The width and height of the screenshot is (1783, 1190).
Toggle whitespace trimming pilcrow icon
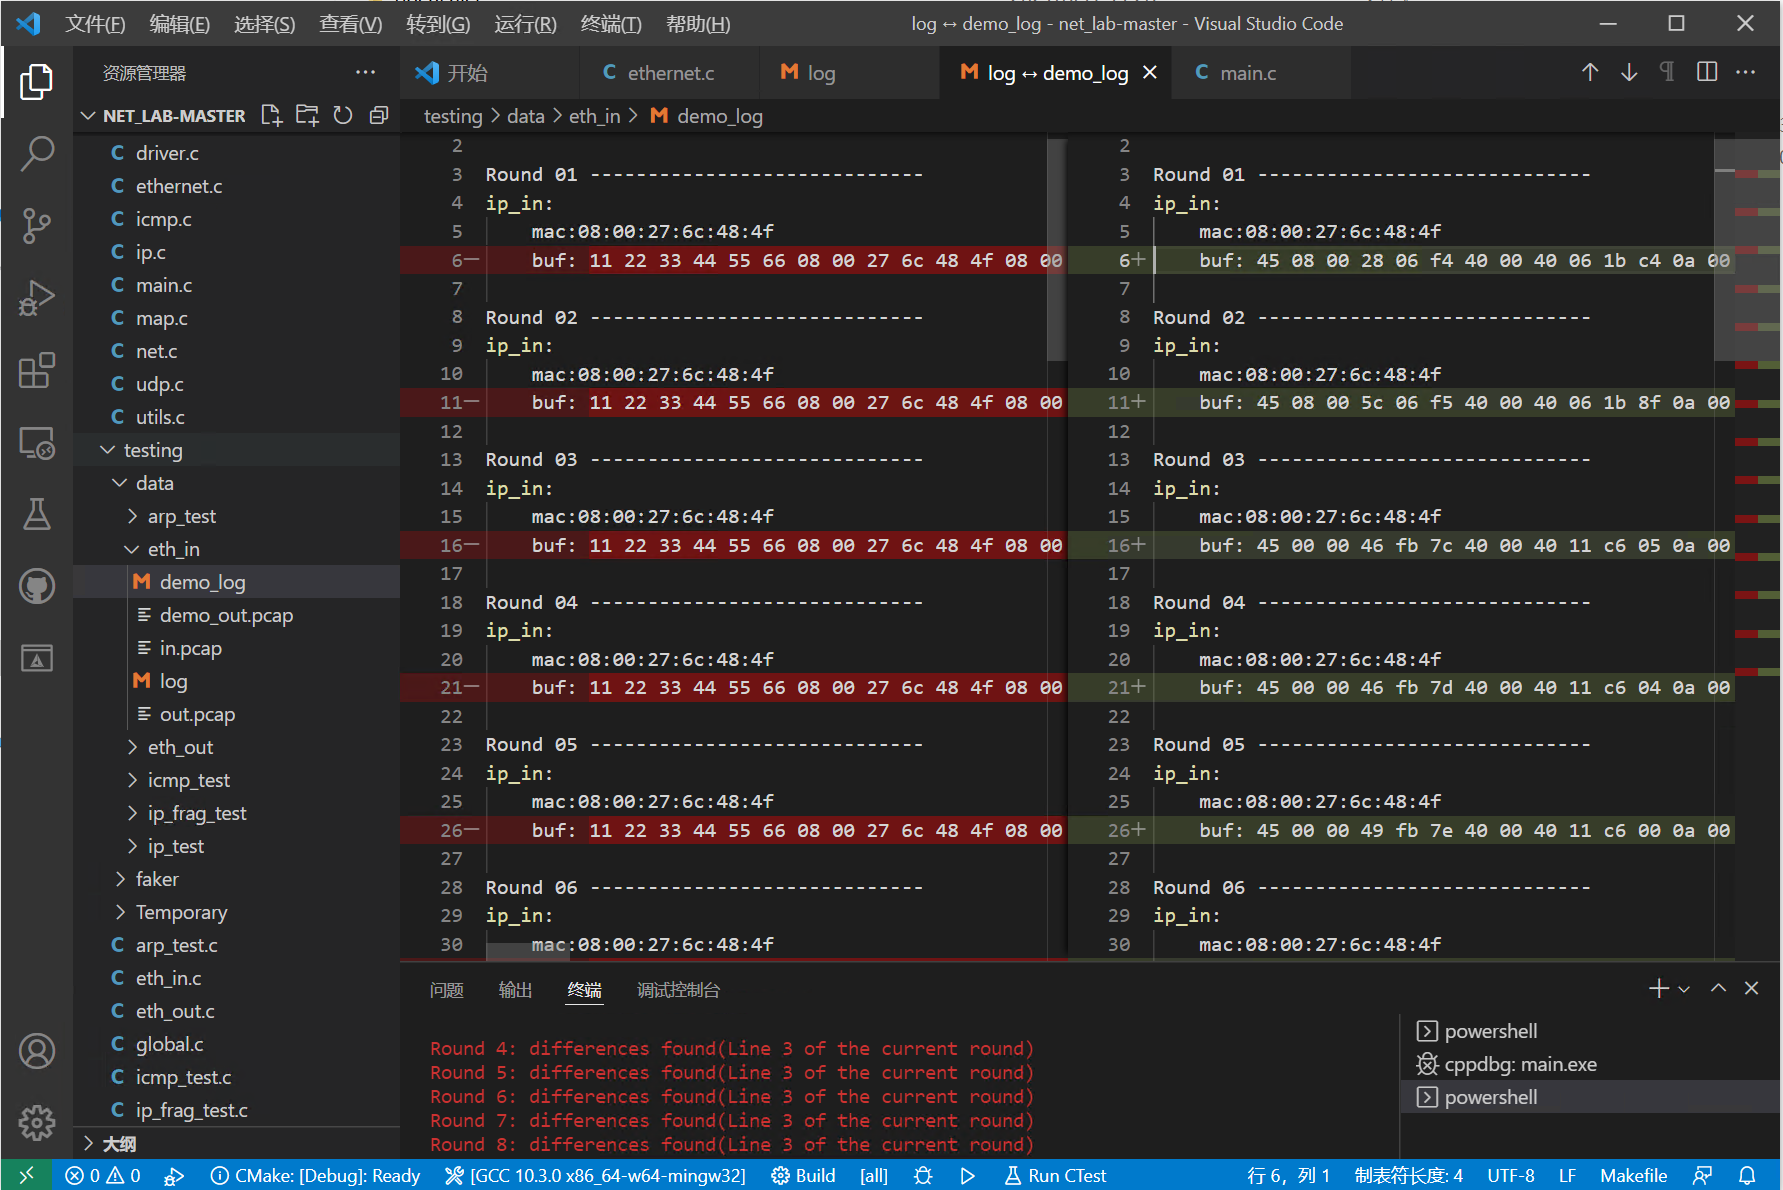(x=1667, y=72)
